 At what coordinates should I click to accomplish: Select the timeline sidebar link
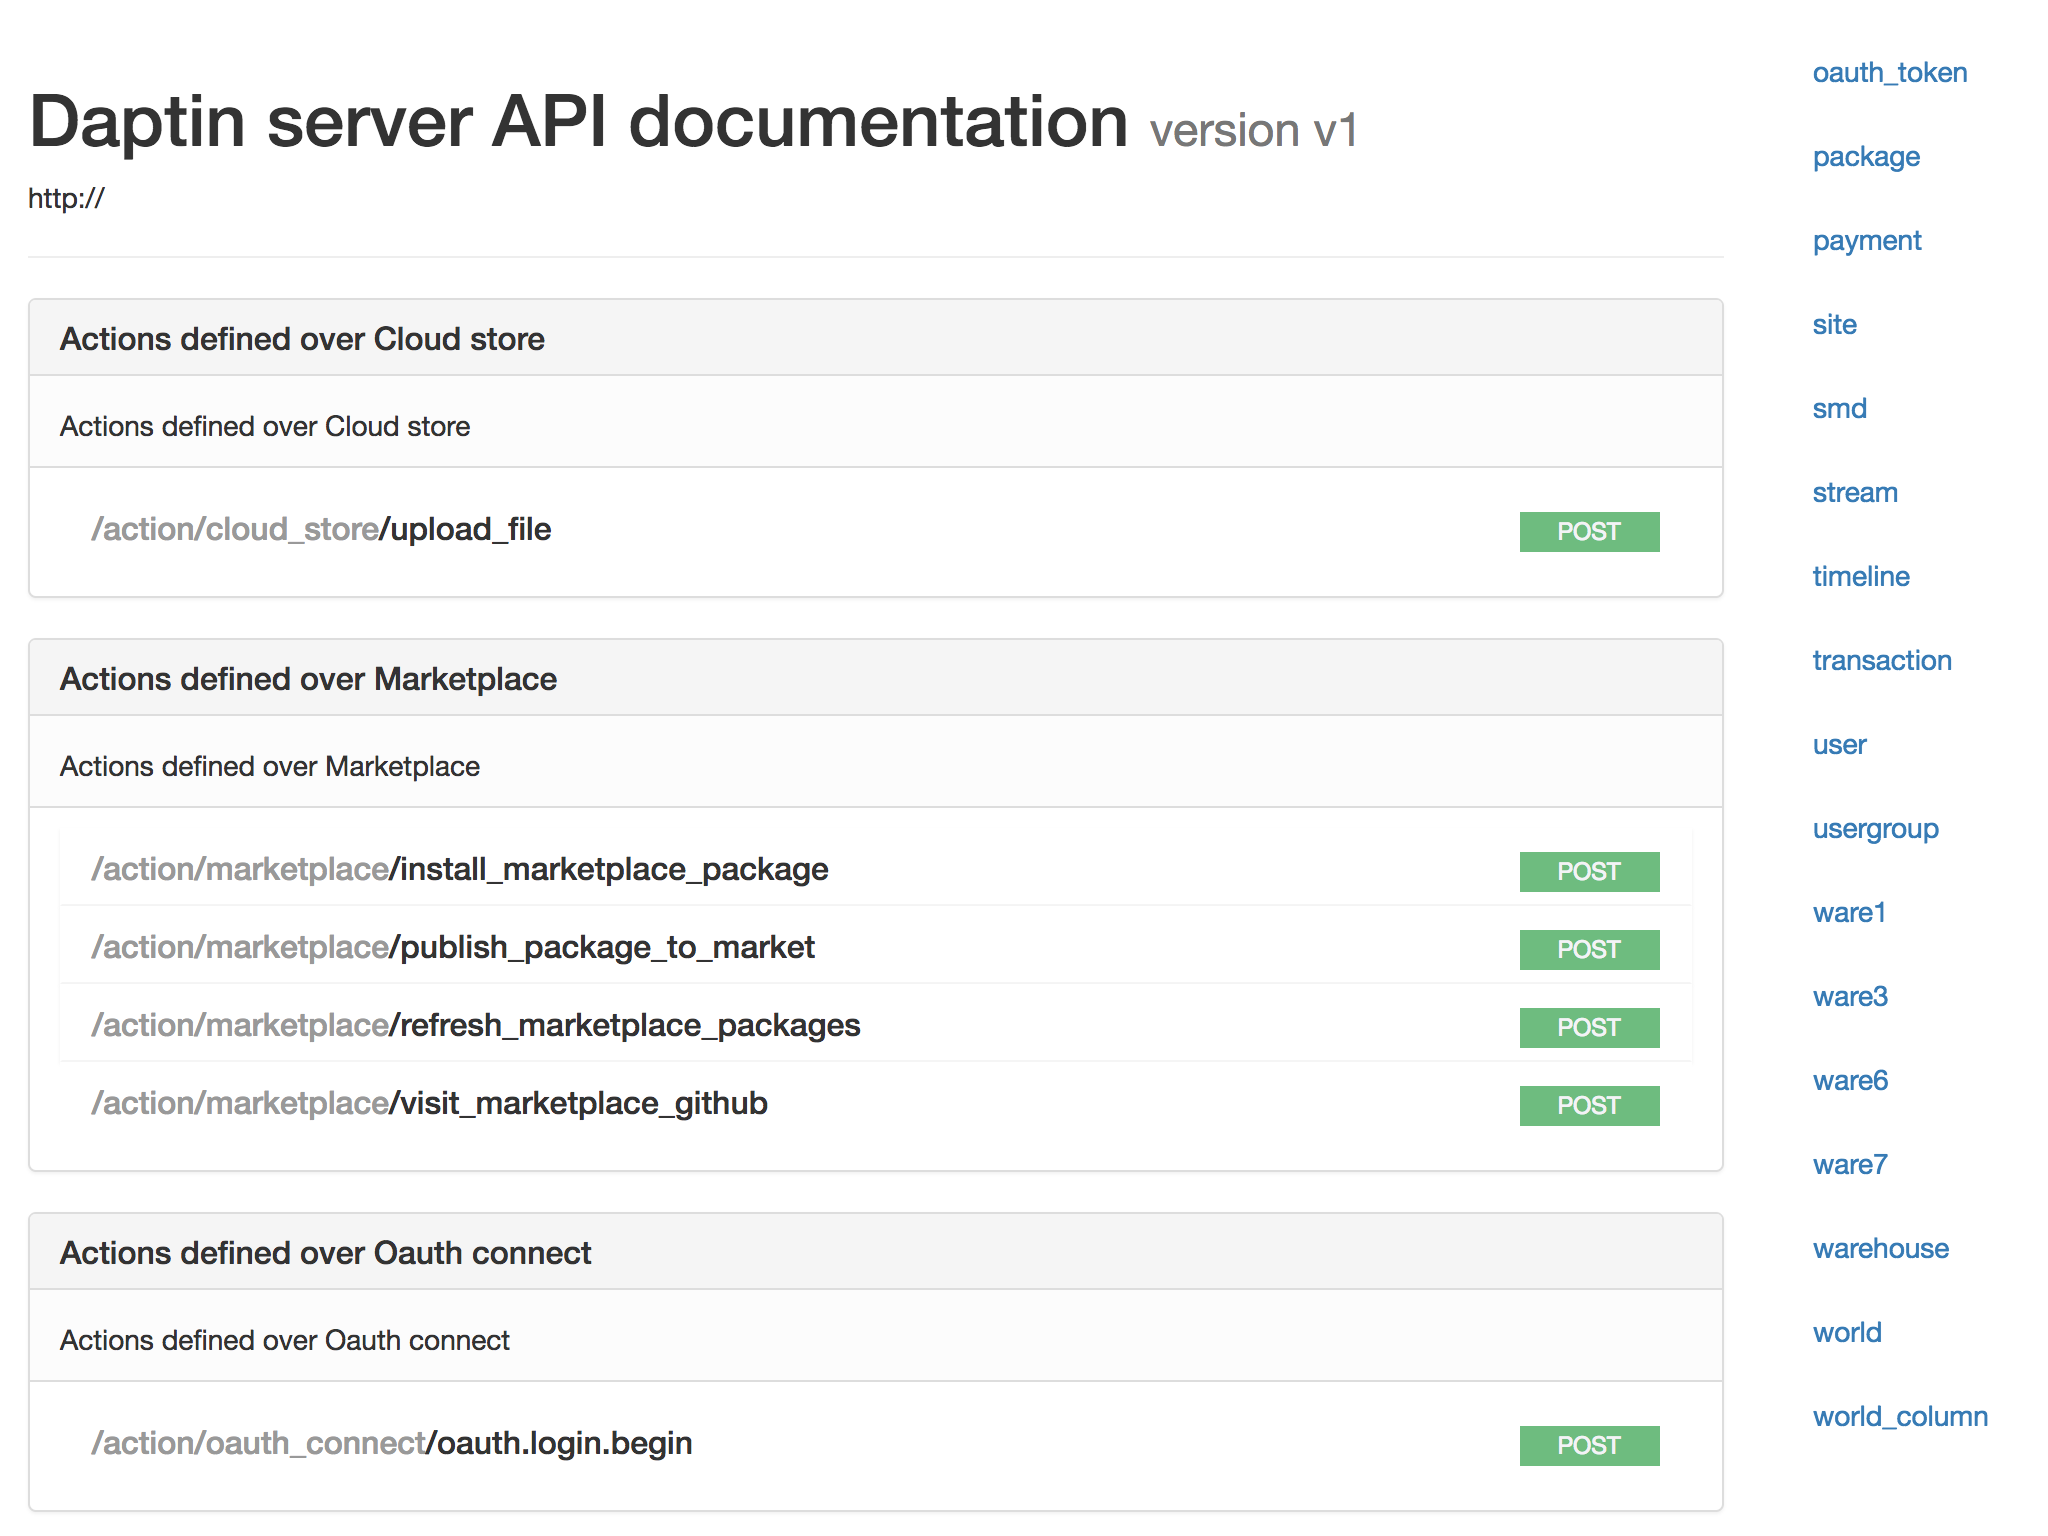1860,577
